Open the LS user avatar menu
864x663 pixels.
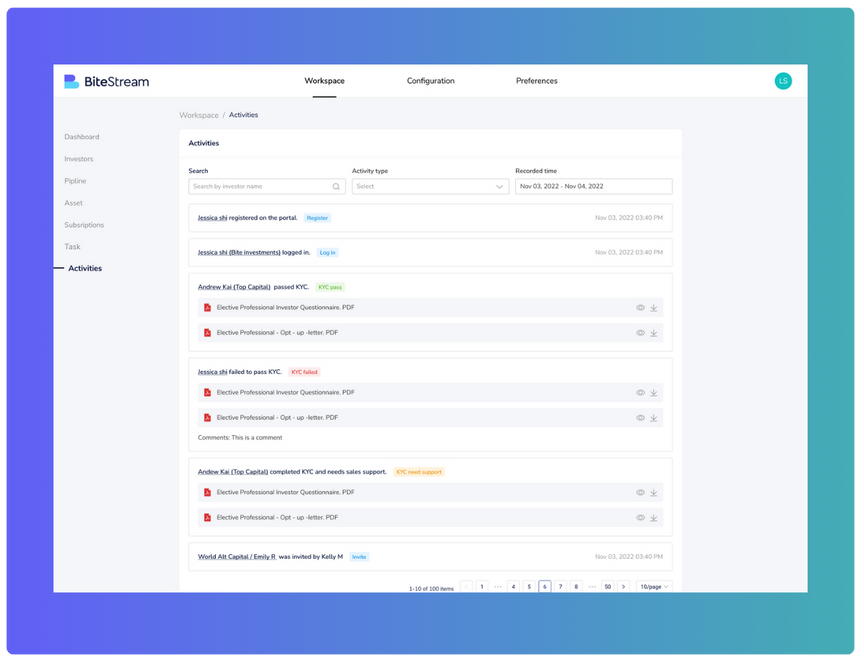783,81
